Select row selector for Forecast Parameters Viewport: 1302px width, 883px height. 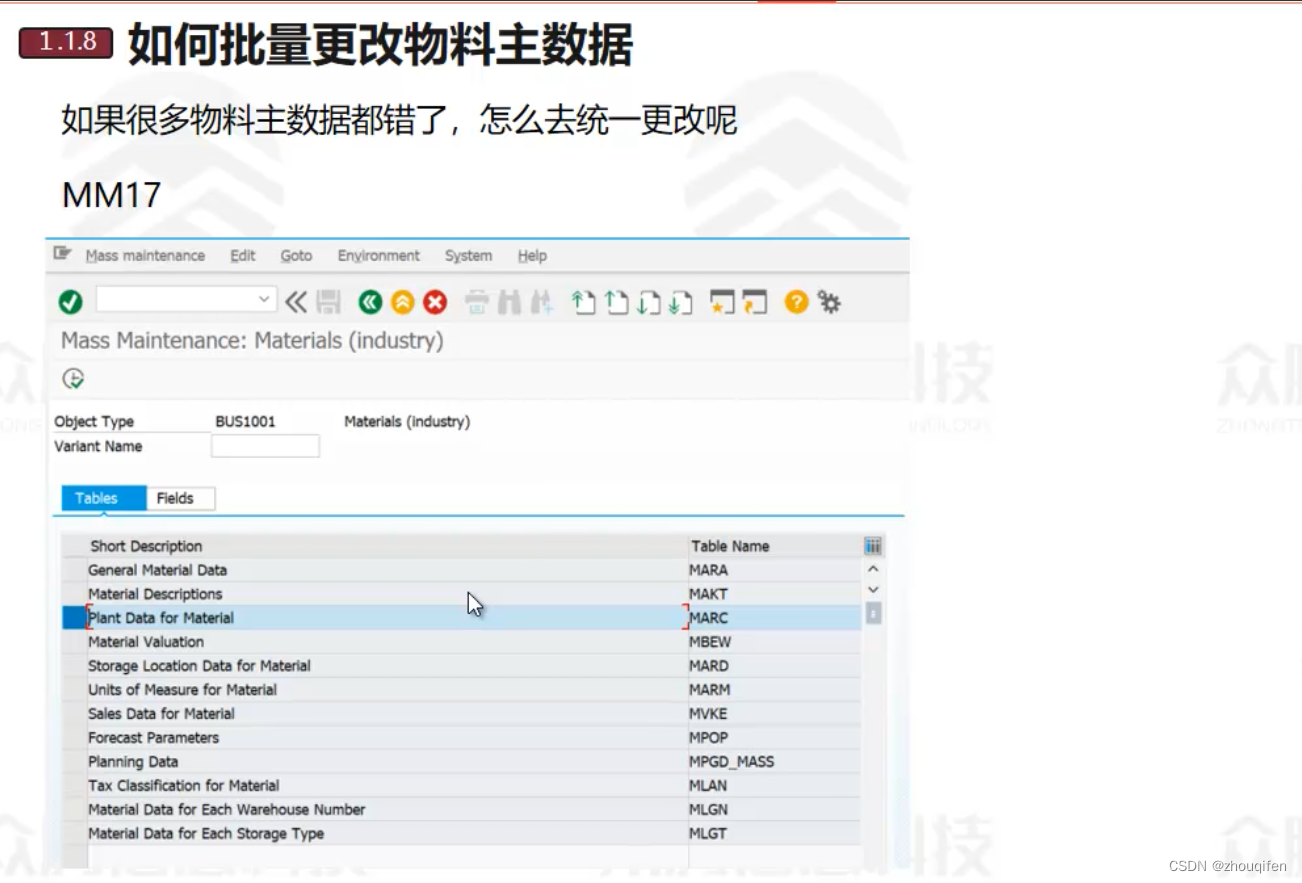coord(74,738)
